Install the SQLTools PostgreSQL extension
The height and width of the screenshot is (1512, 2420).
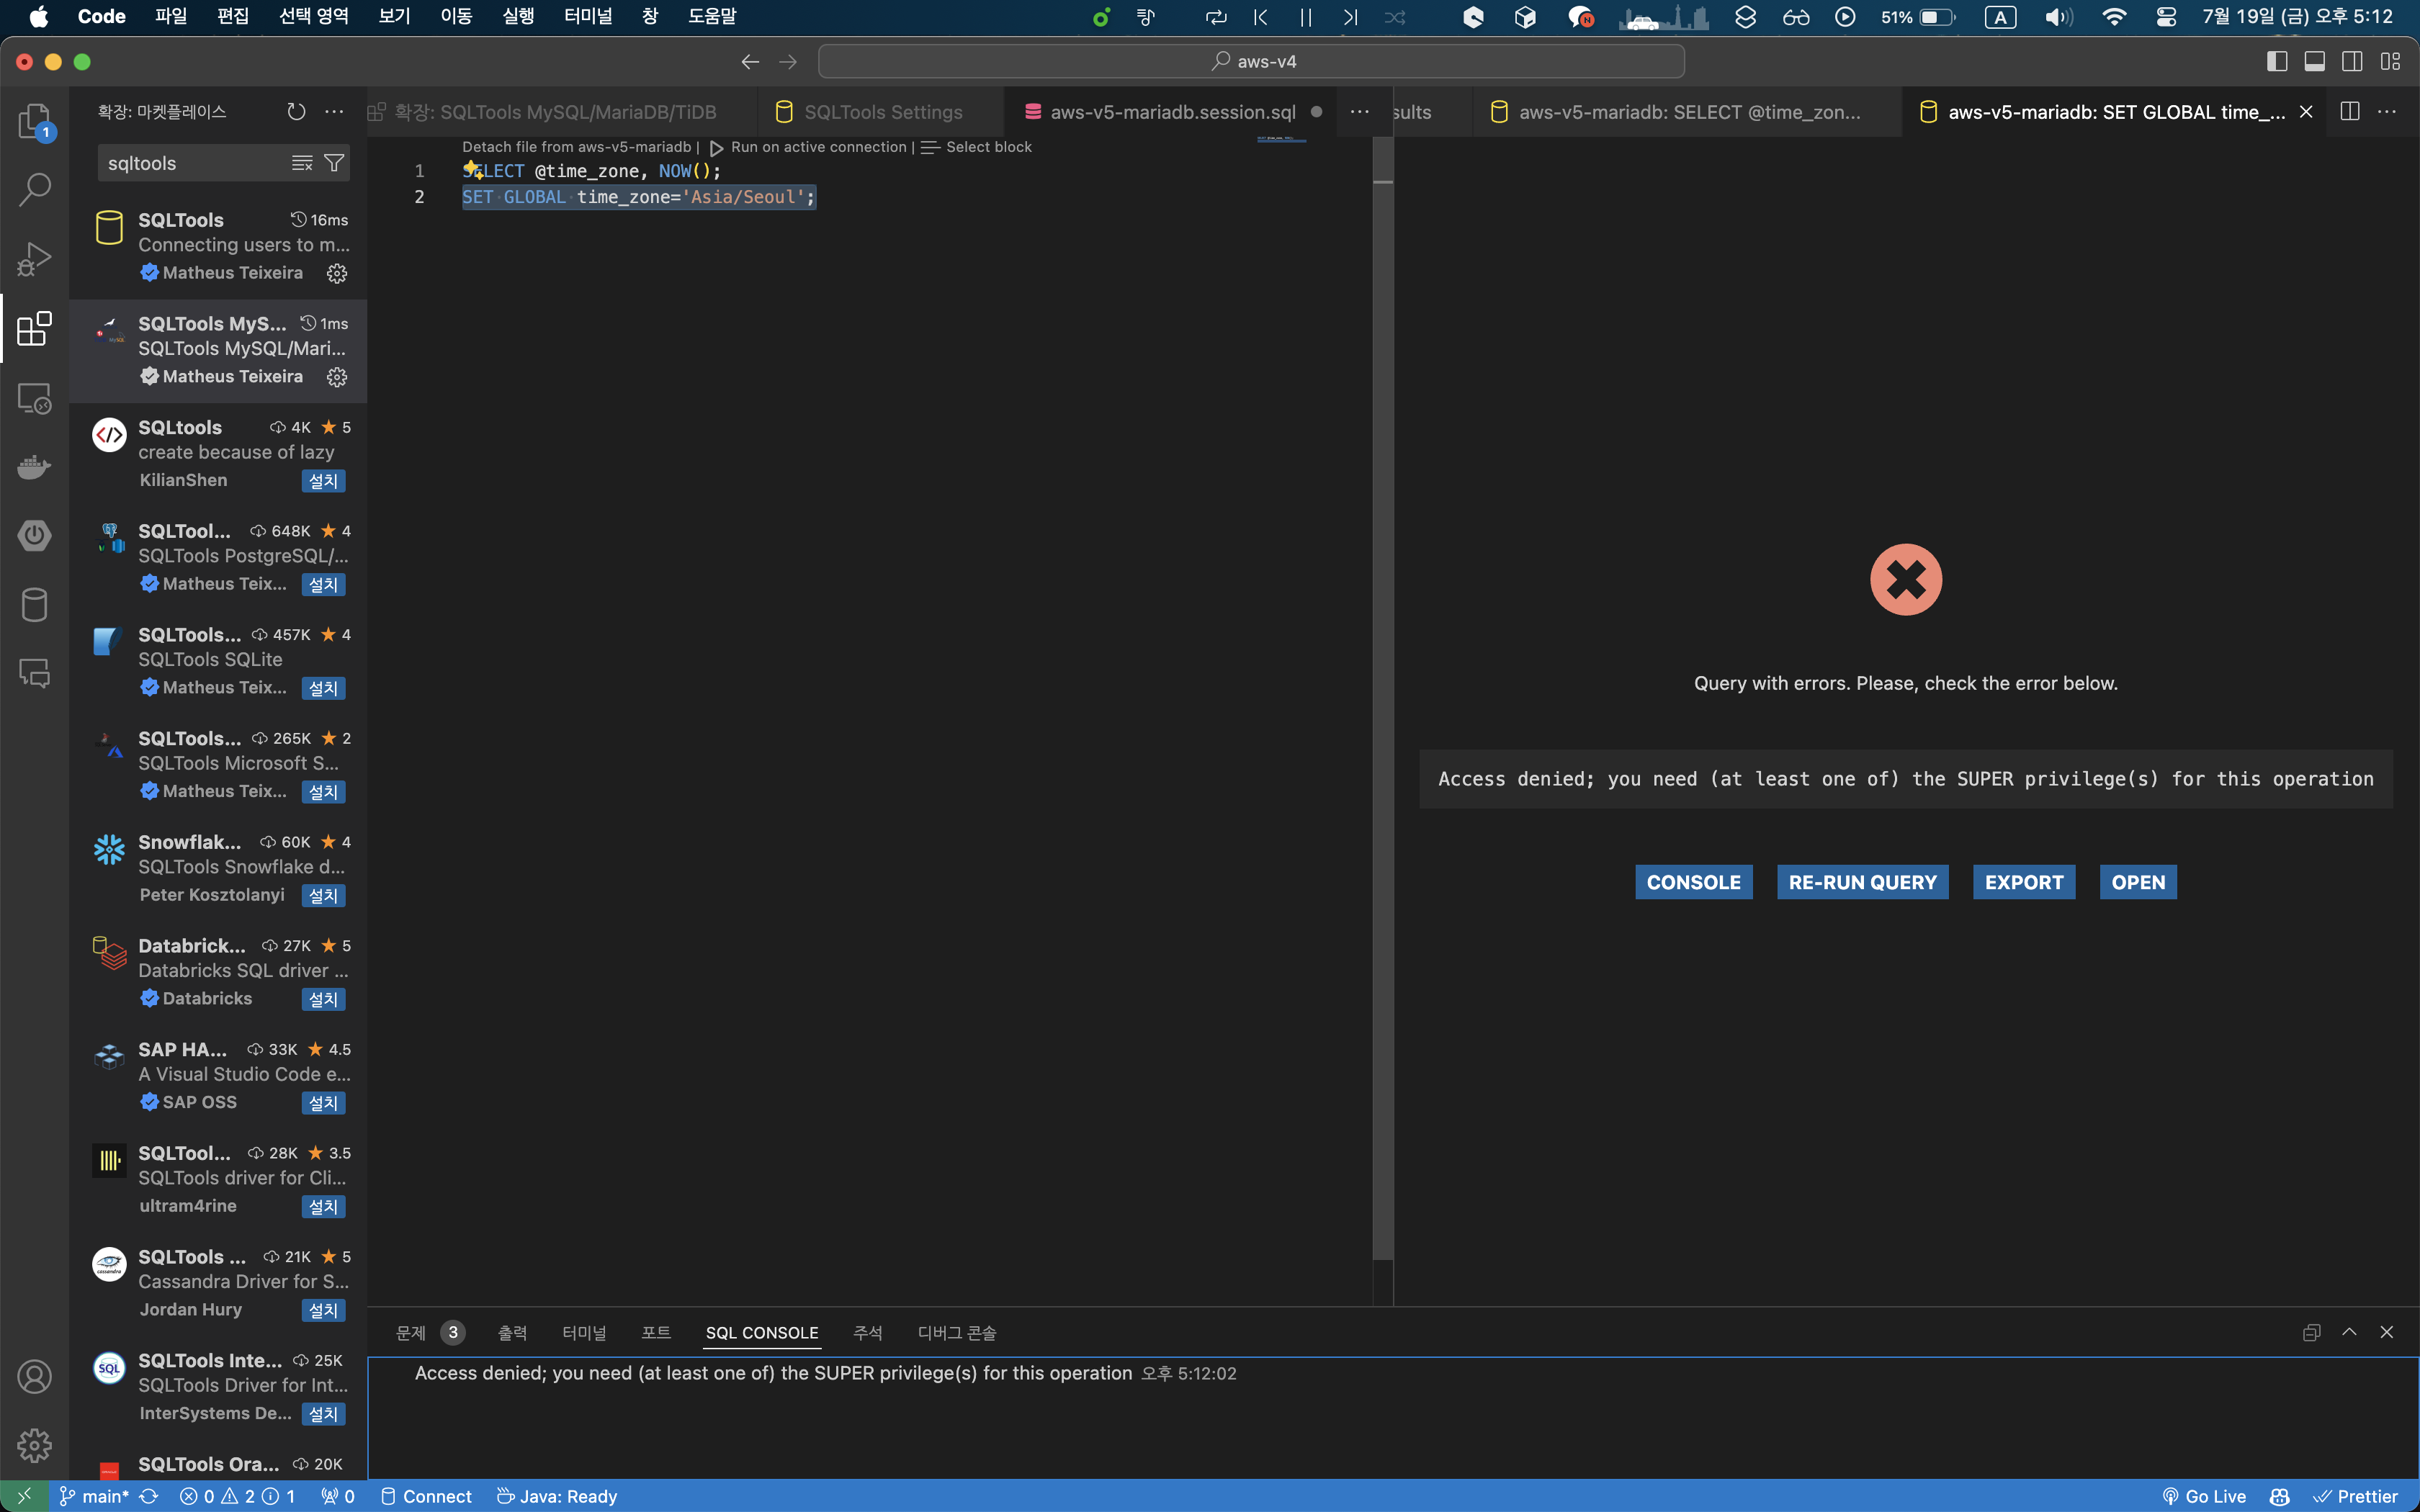(x=323, y=585)
